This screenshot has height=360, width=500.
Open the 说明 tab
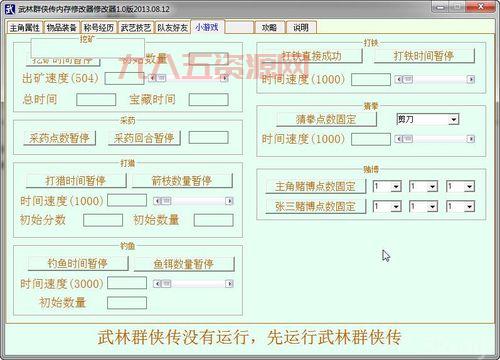click(301, 28)
